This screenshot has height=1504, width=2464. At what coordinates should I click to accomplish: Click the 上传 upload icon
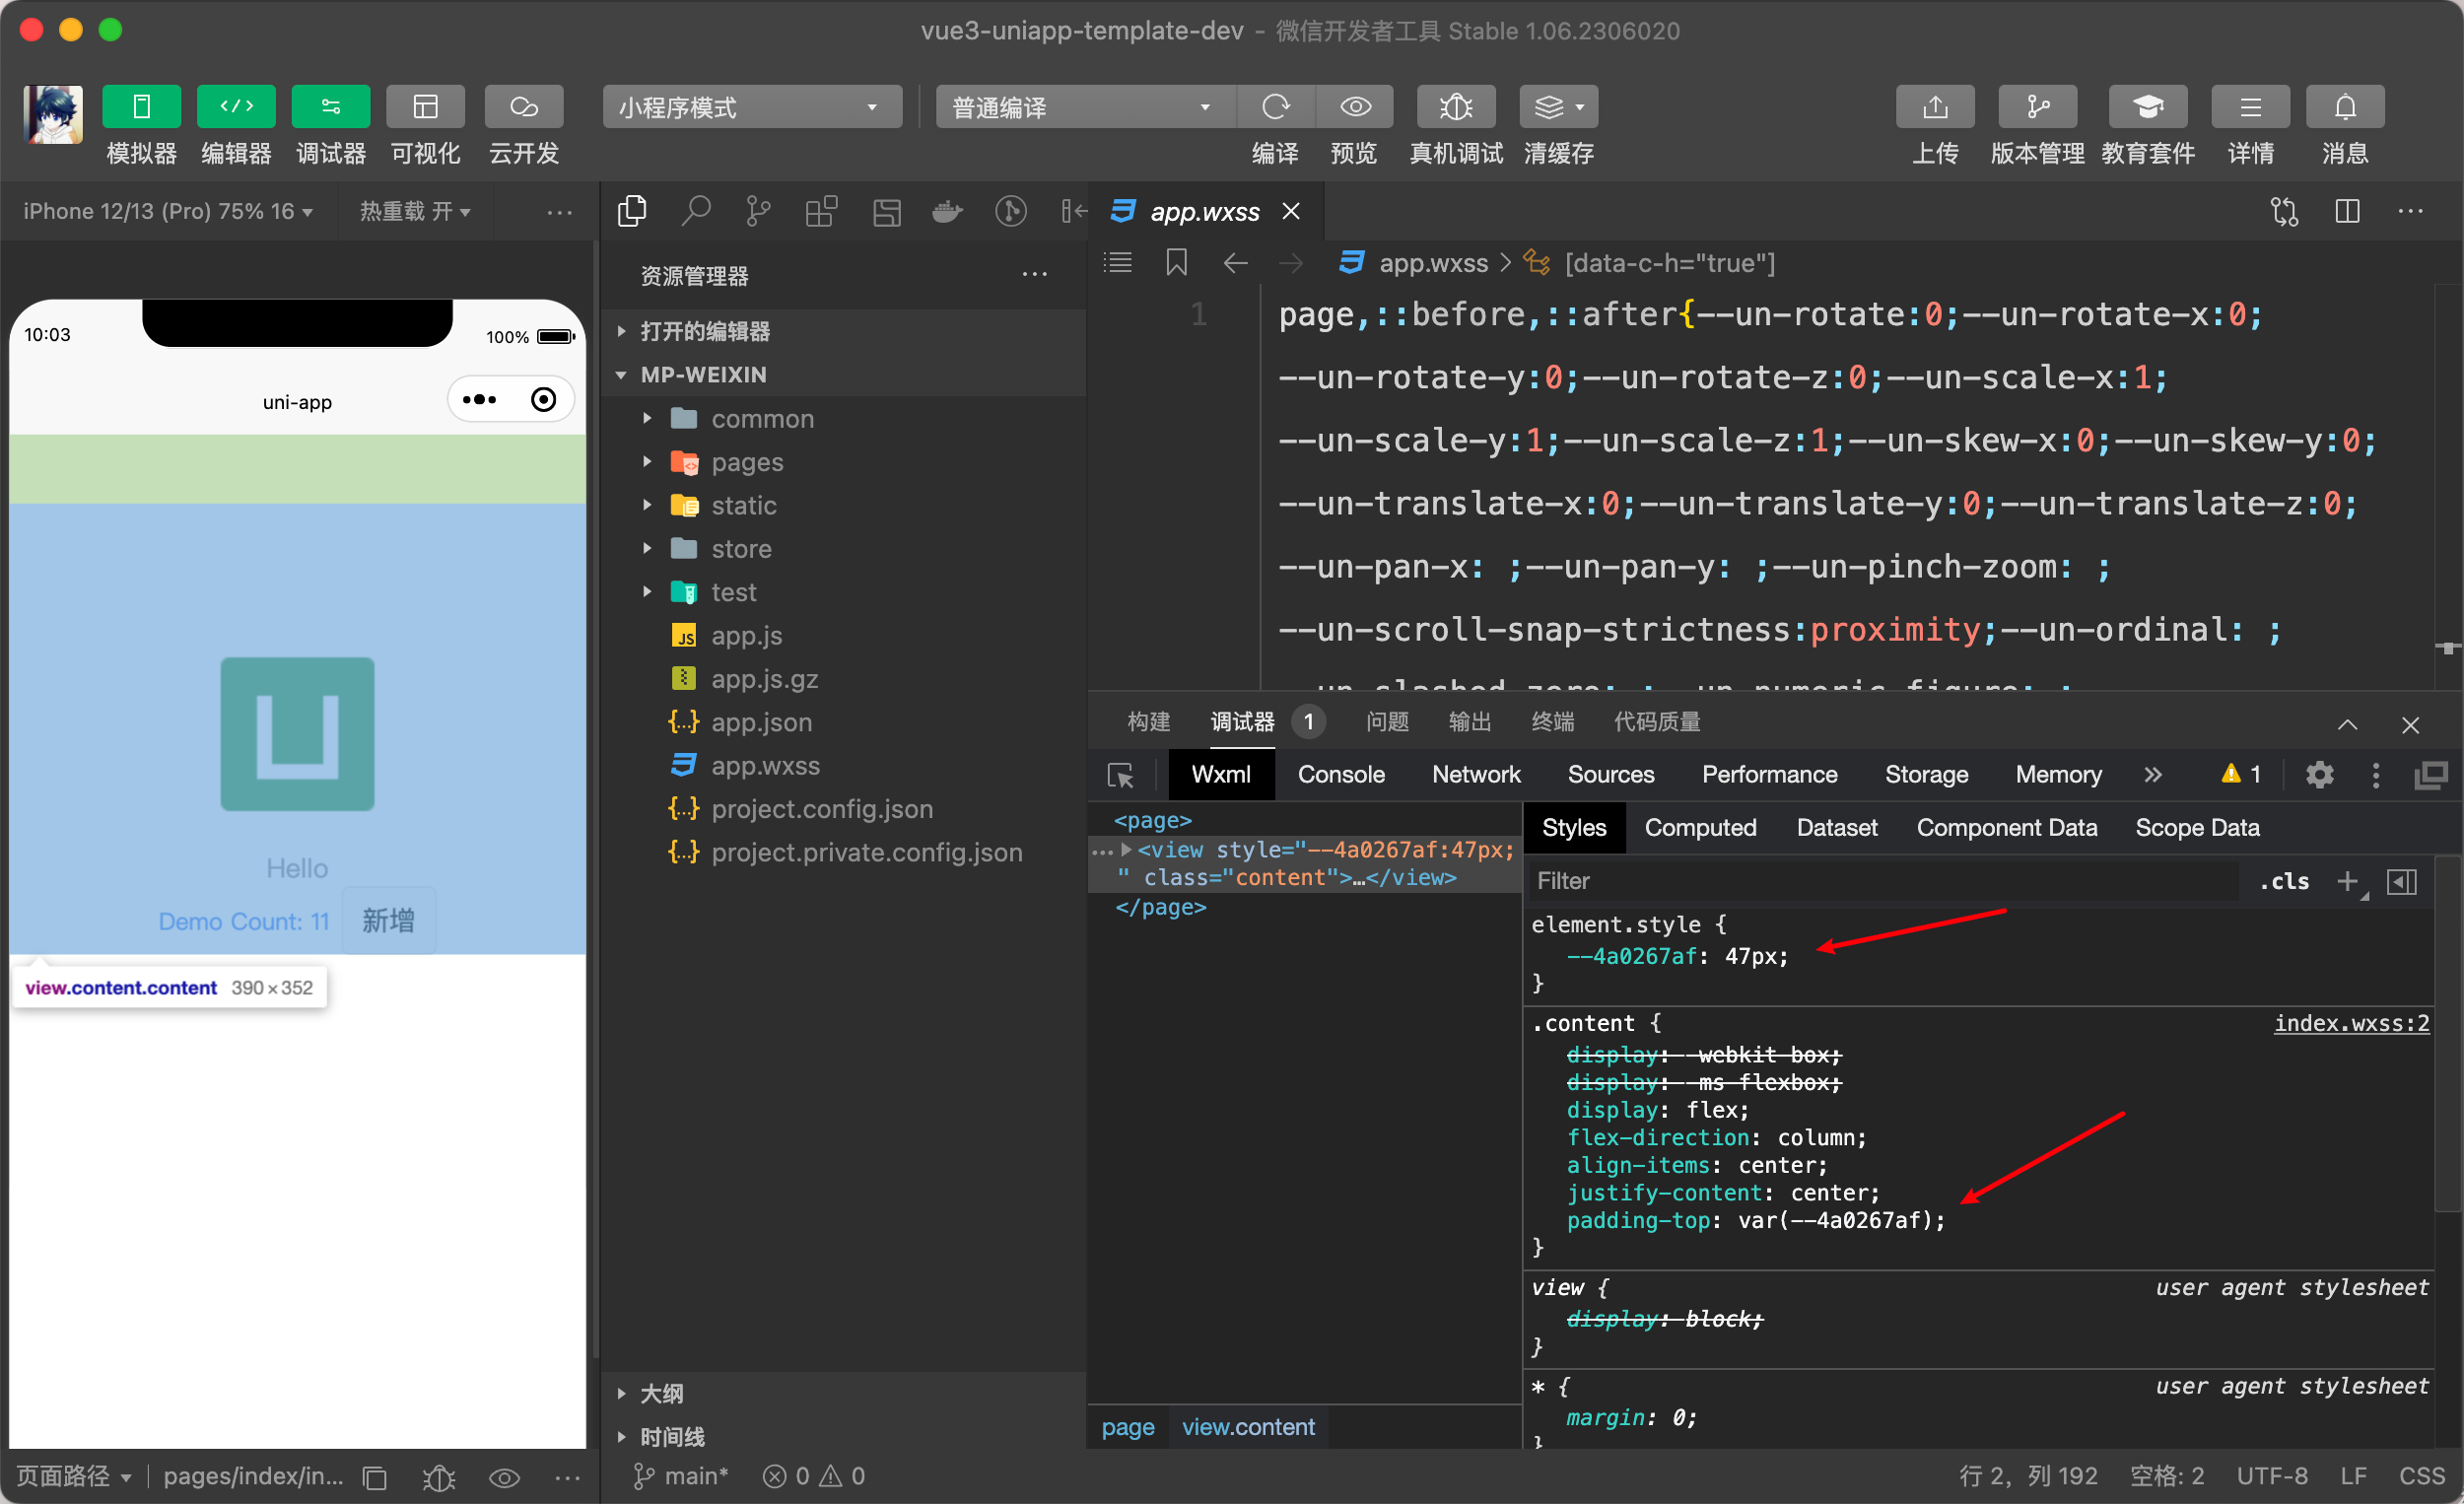coord(1936,107)
